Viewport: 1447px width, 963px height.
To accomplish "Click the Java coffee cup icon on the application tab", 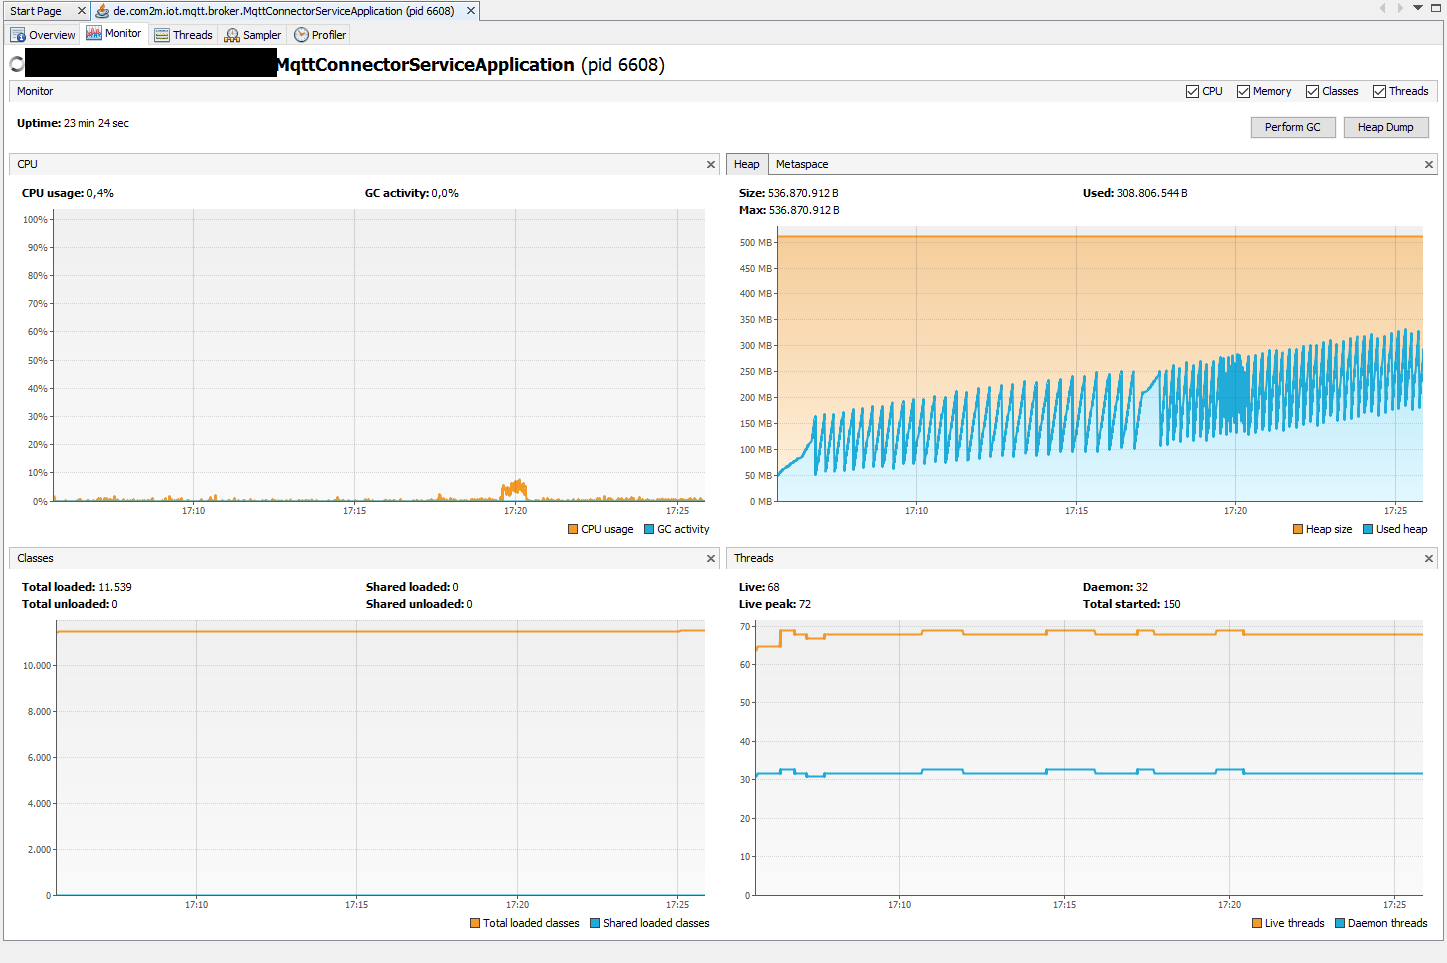I will click(x=100, y=11).
